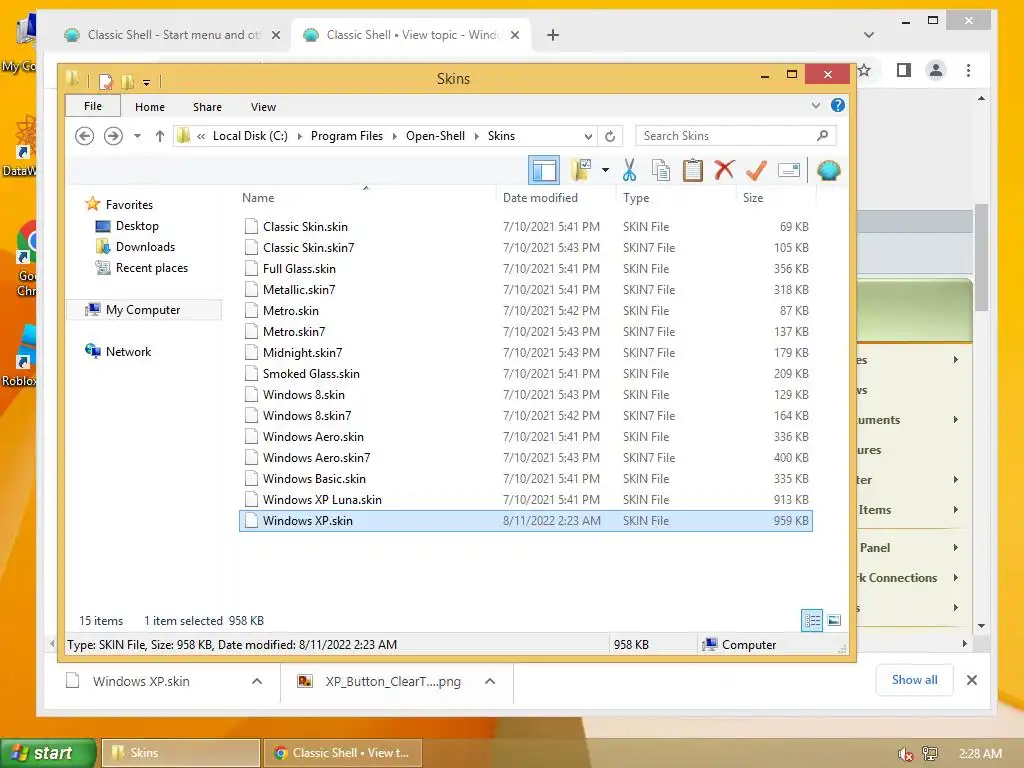Select Downloads in Favorites
Viewport: 1024px width, 768px height.
point(145,247)
